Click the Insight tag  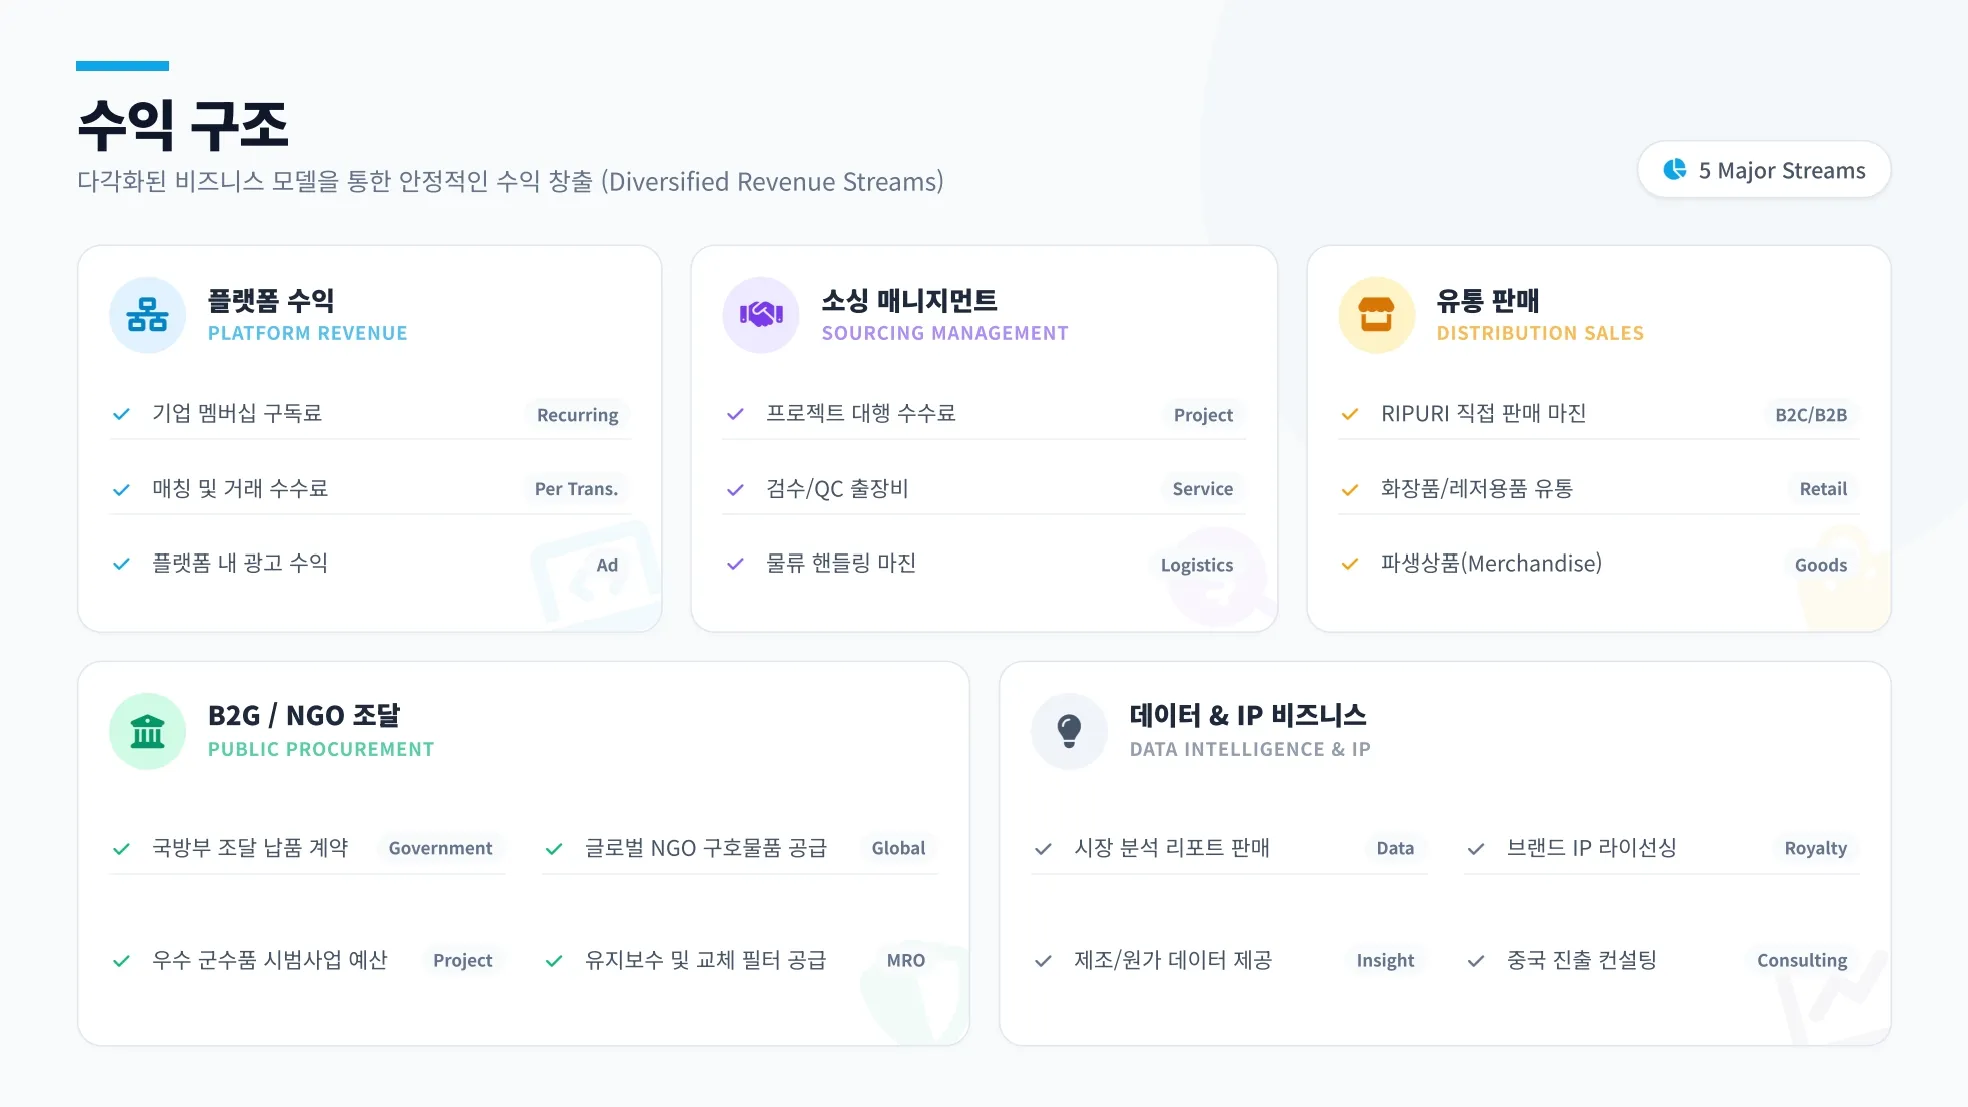click(x=1385, y=960)
